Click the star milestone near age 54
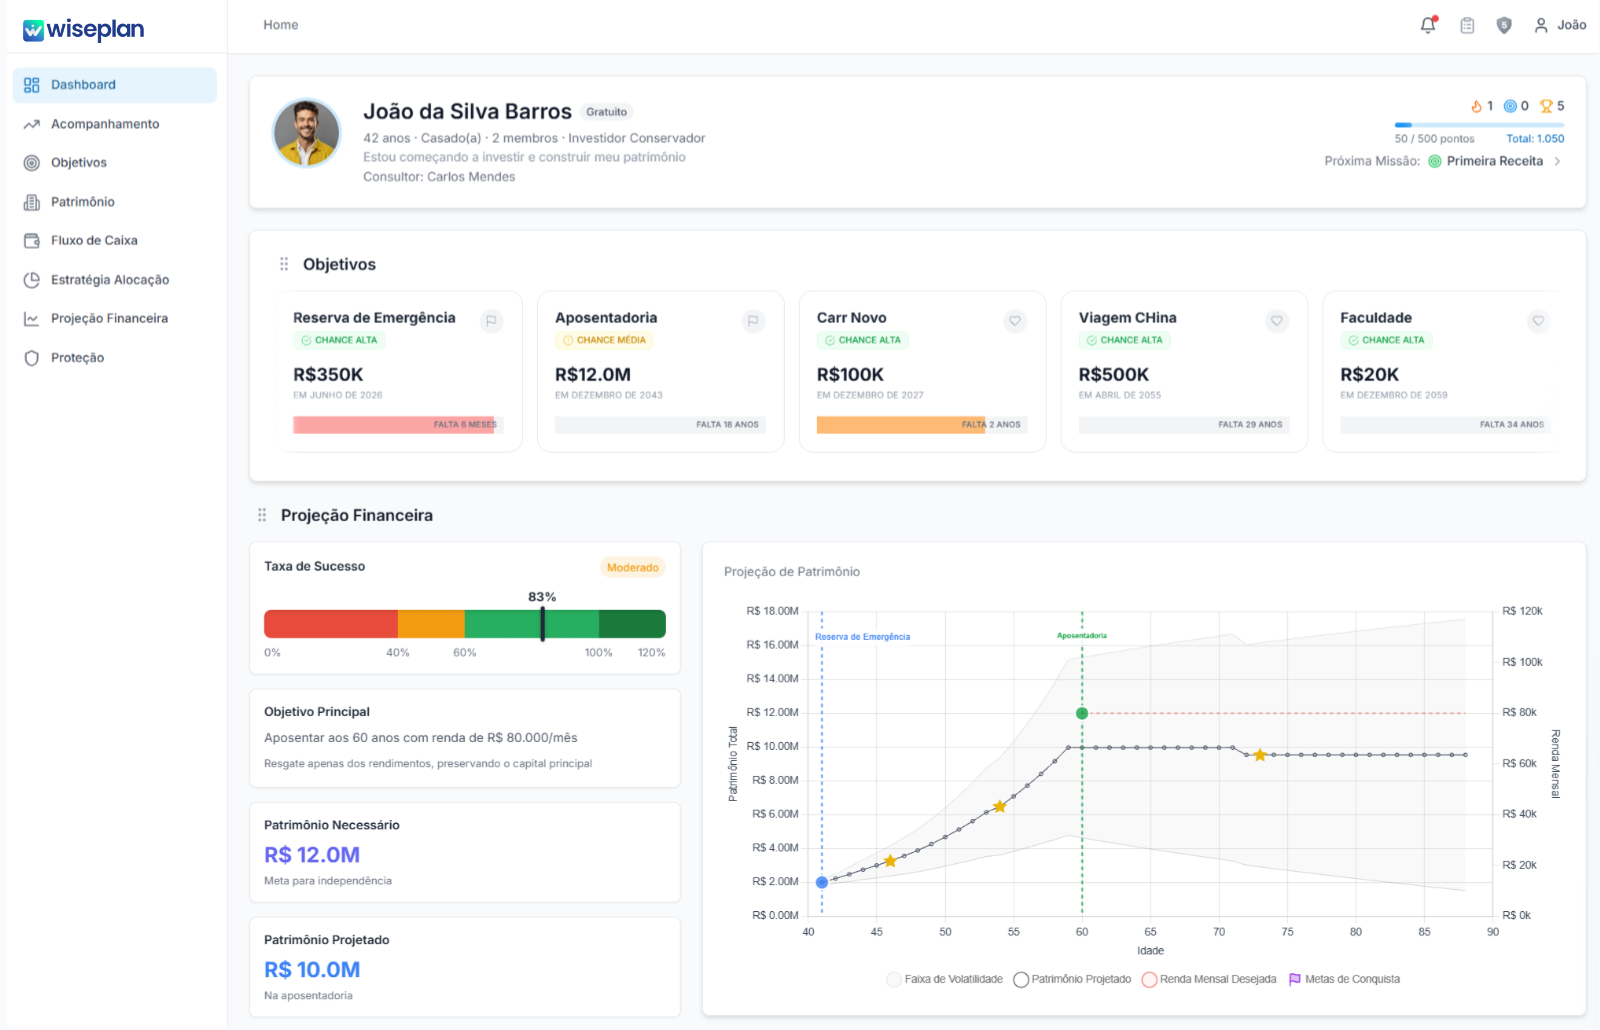1600x1030 pixels. [x=1000, y=806]
